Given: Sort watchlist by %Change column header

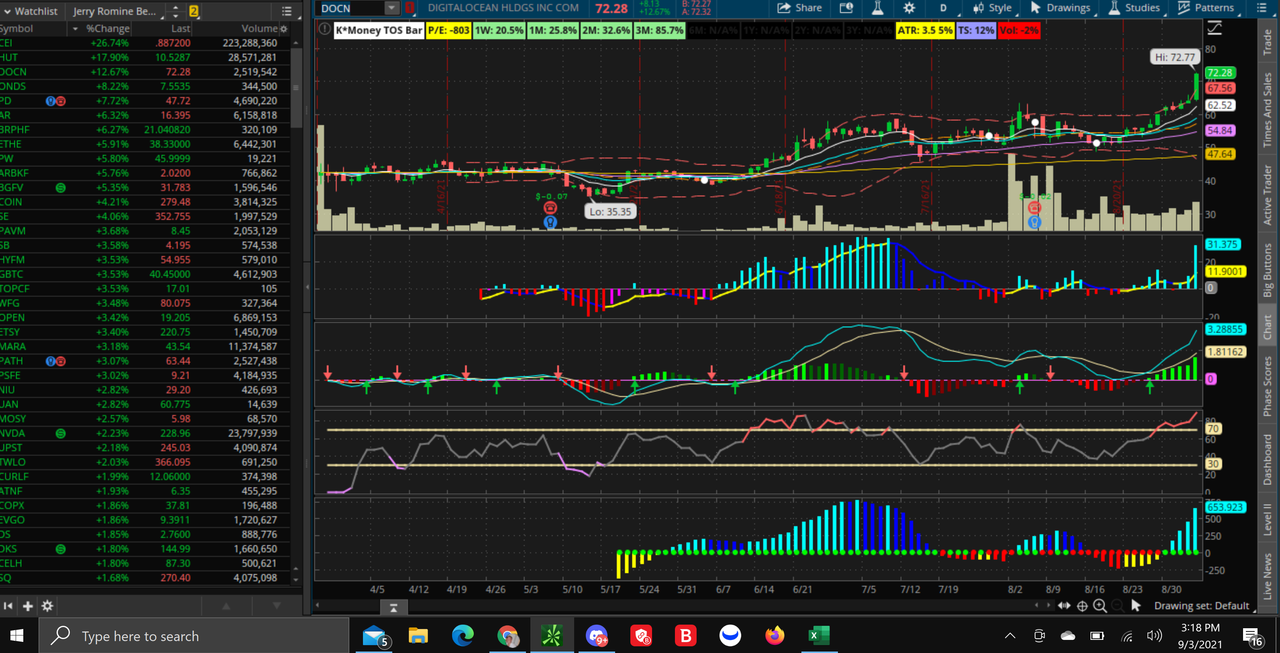Looking at the screenshot, I should [x=108, y=28].
